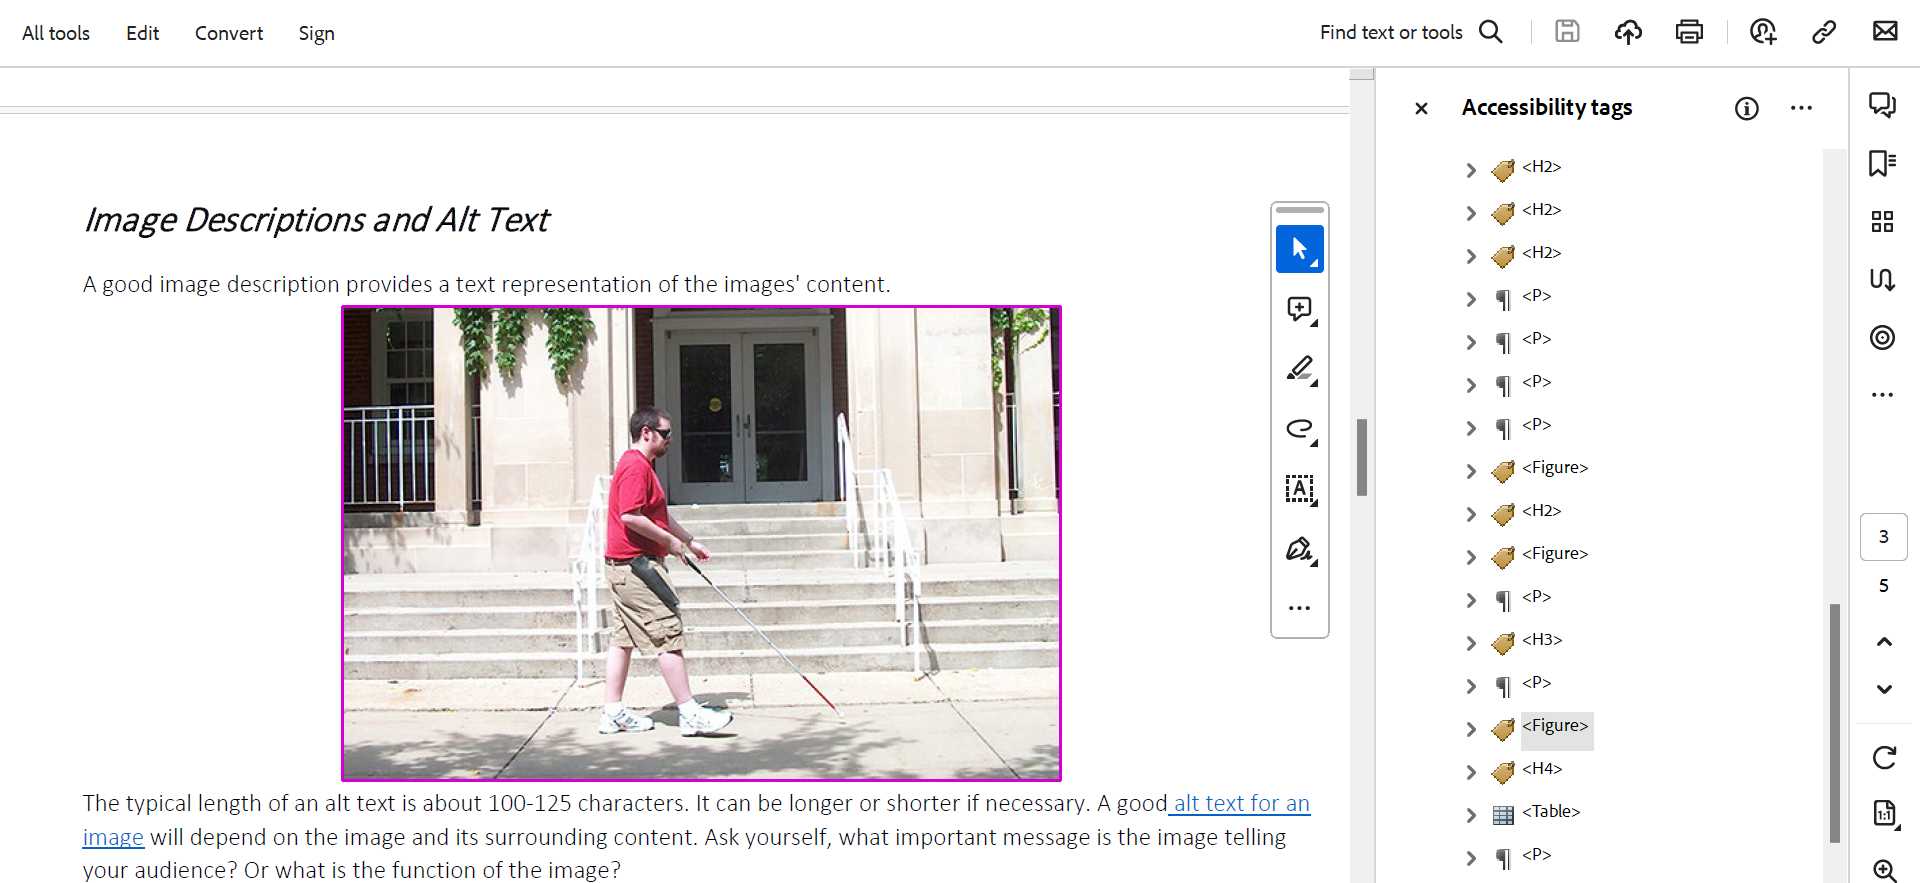The image size is (1920, 883).
Task: Open the Convert menu
Action: click(x=229, y=33)
